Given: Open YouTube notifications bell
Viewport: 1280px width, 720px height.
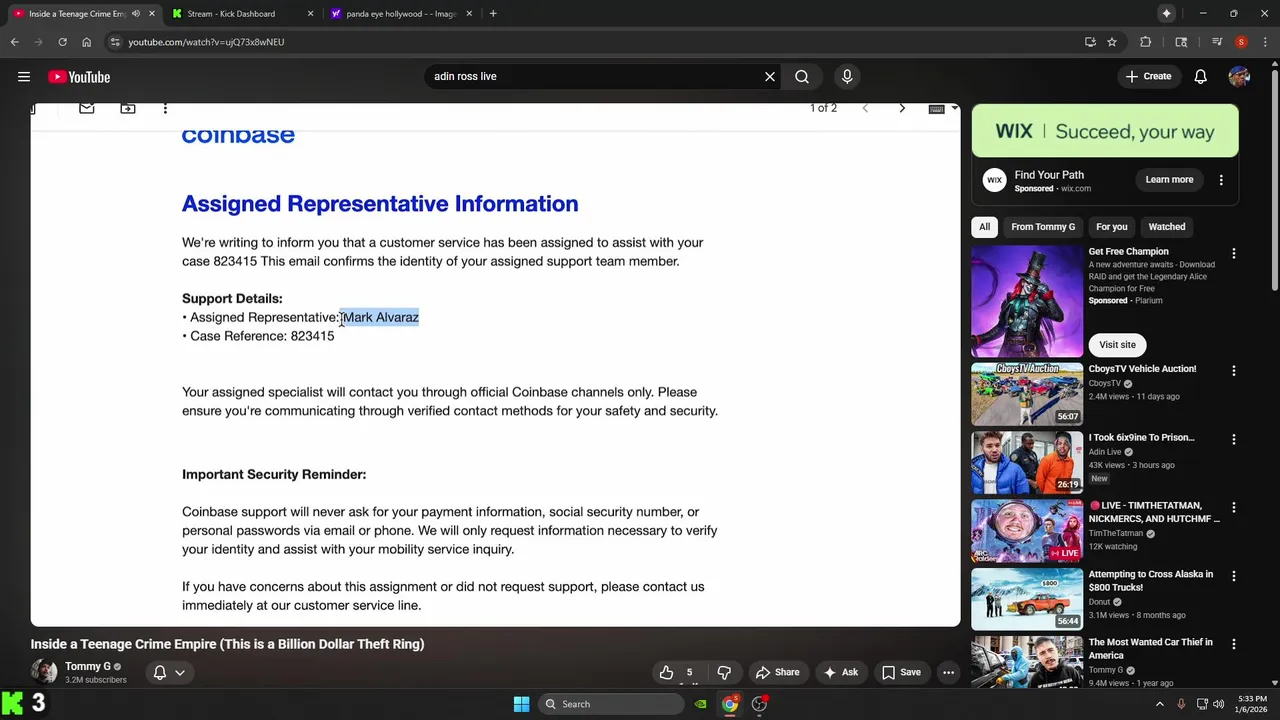Looking at the screenshot, I should click(1201, 77).
